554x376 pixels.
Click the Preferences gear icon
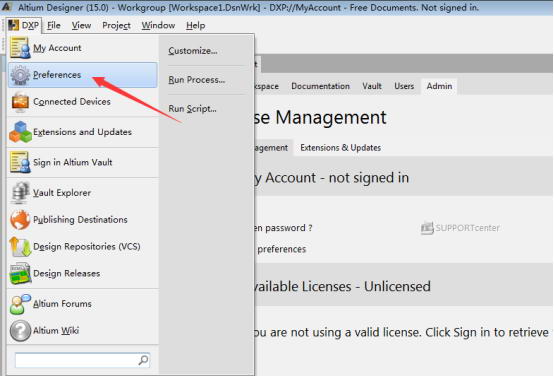click(x=20, y=75)
